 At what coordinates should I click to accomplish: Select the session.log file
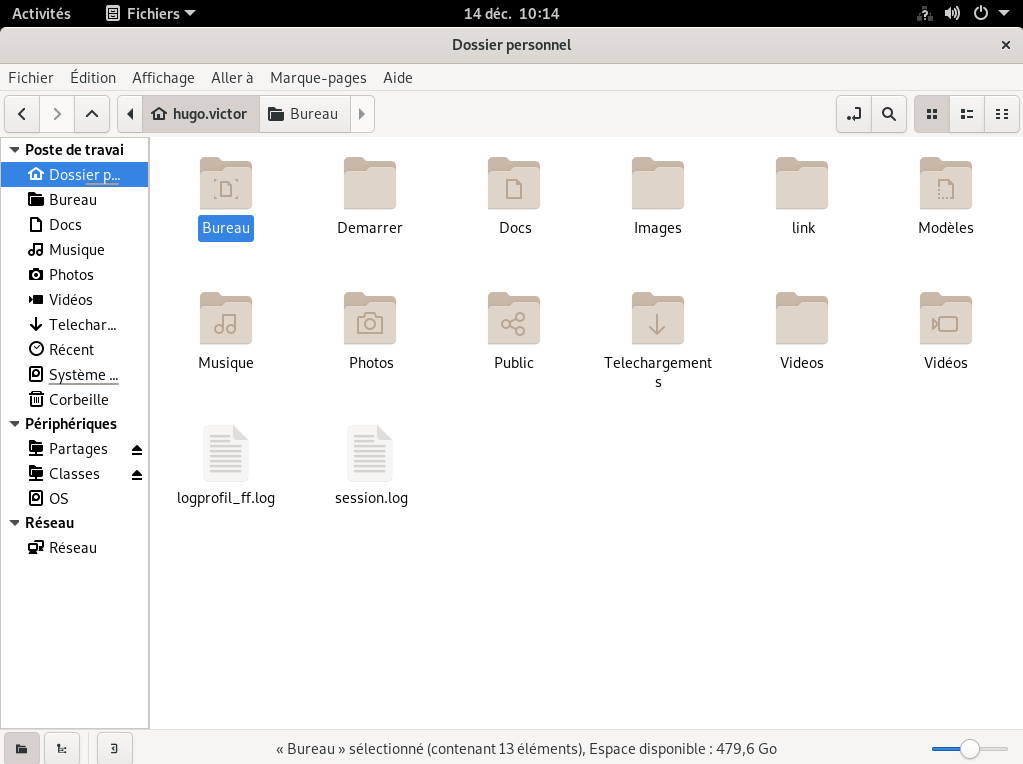371,467
